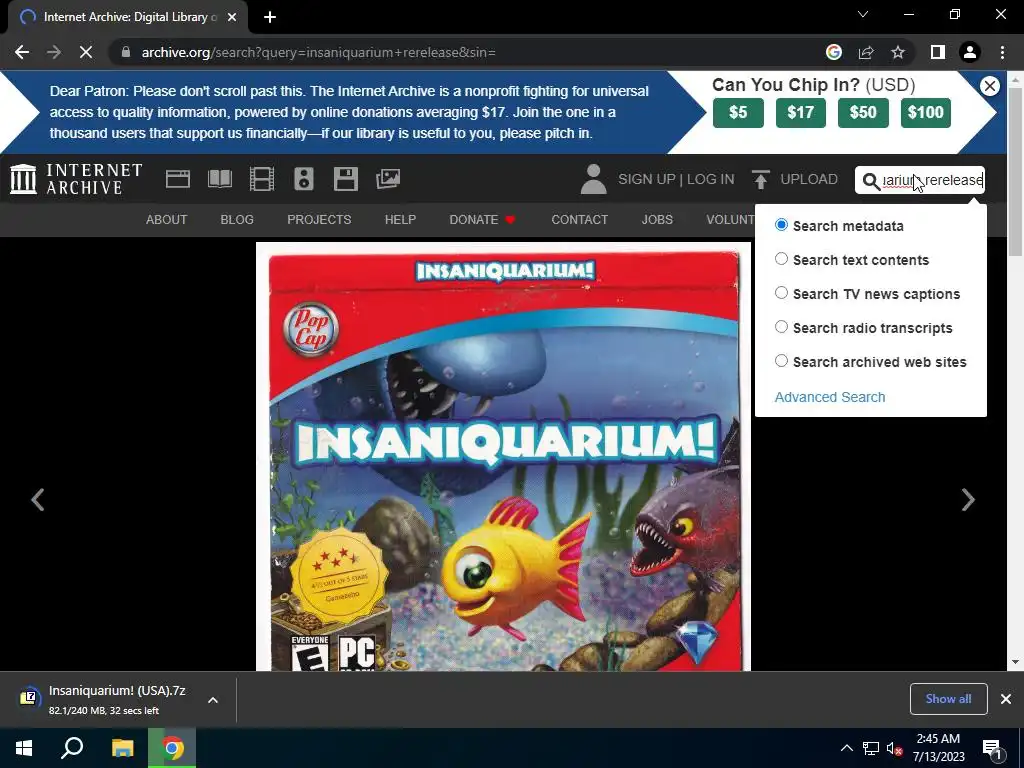Click the downloaded 7z file icon
The width and height of the screenshot is (1024, 768).
pyautogui.click(x=29, y=698)
